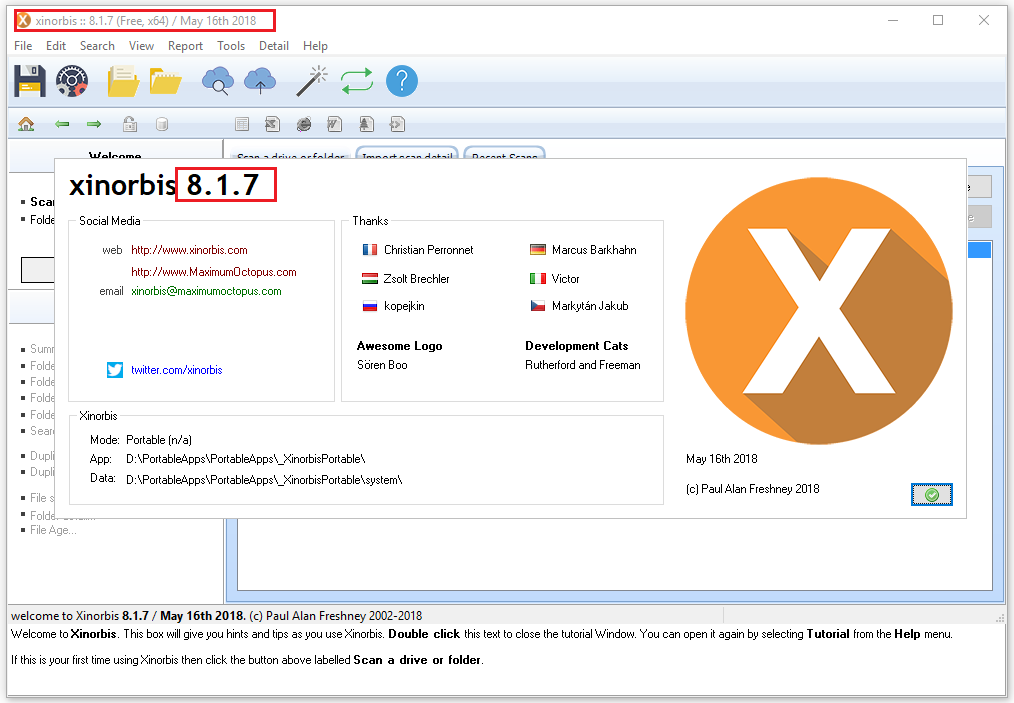The height and width of the screenshot is (703, 1014).
Task: Open help via the blue question mark icon
Action: pyautogui.click(x=402, y=81)
